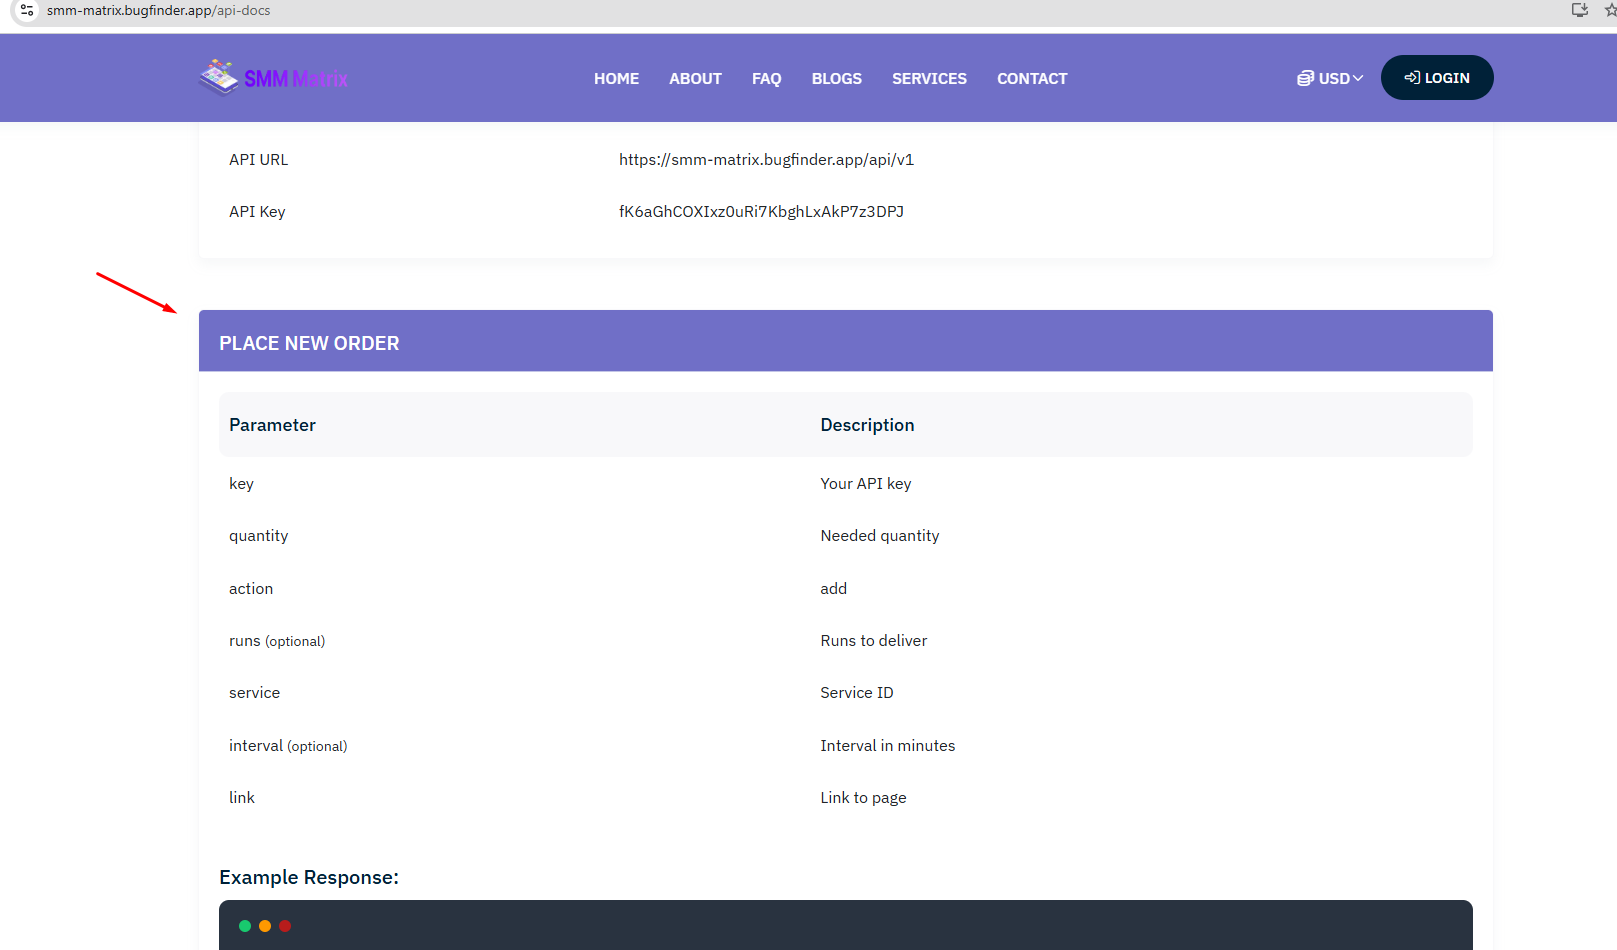Image resolution: width=1617 pixels, height=950 pixels.
Task: Click the 'Example Response:' heading
Action: (309, 877)
